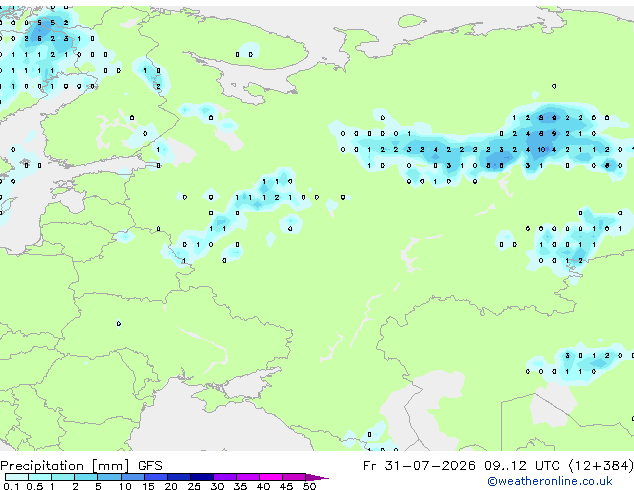Click the '09..12 UTC' time text
Viewport: 634px width, 490px height.
[522, 466]
